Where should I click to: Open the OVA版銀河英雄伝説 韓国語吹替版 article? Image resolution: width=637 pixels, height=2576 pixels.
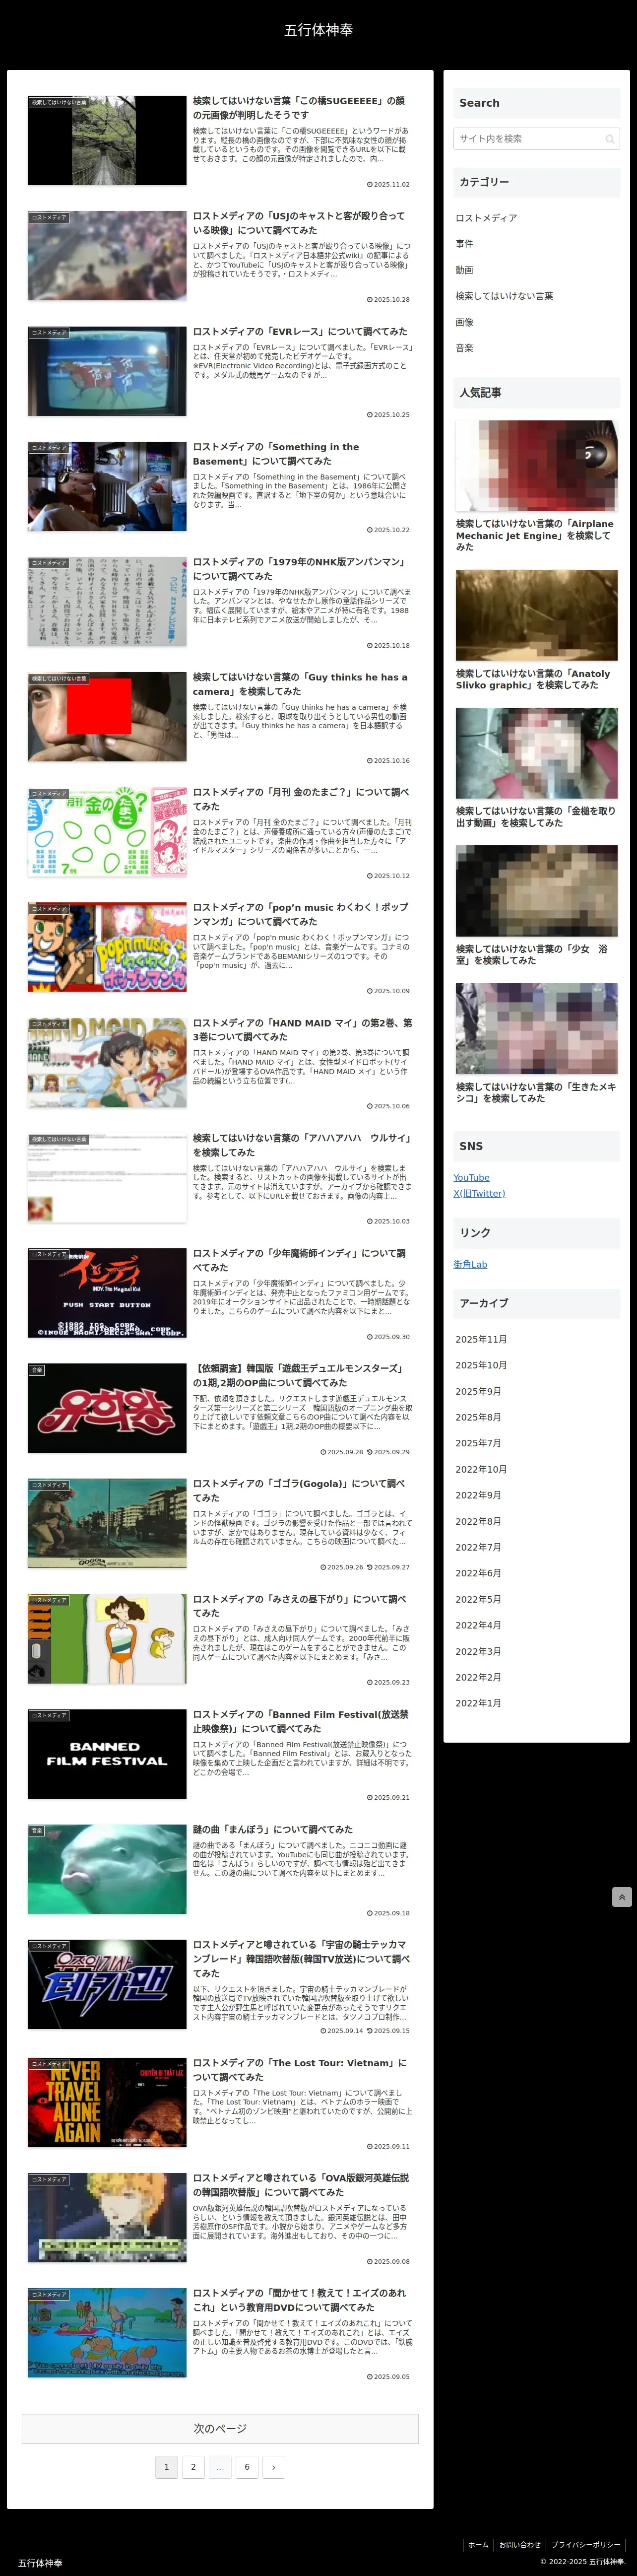(300, 2184)
